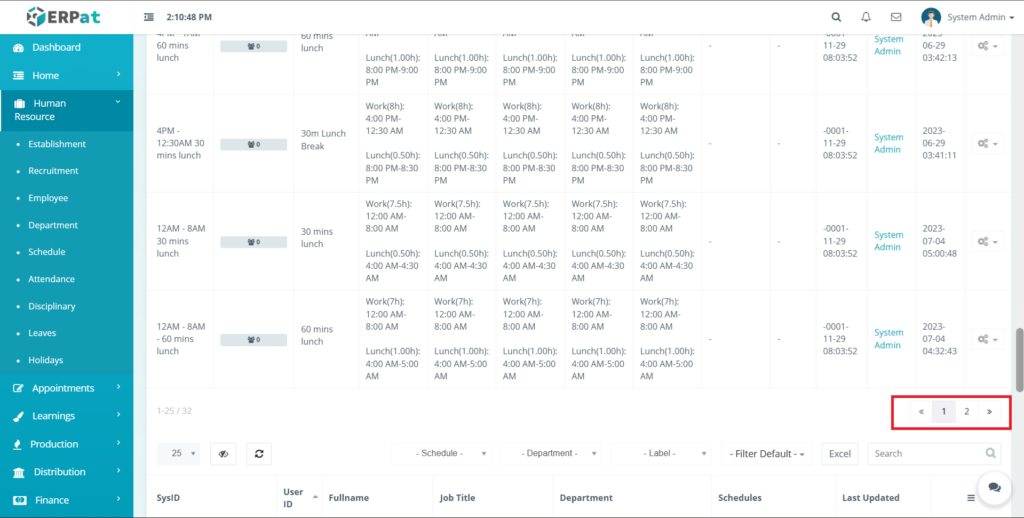This screenshot has width=1024, height=518.
Task: Open the floating chat bubble icon
Action: click(x=994, y=487)
